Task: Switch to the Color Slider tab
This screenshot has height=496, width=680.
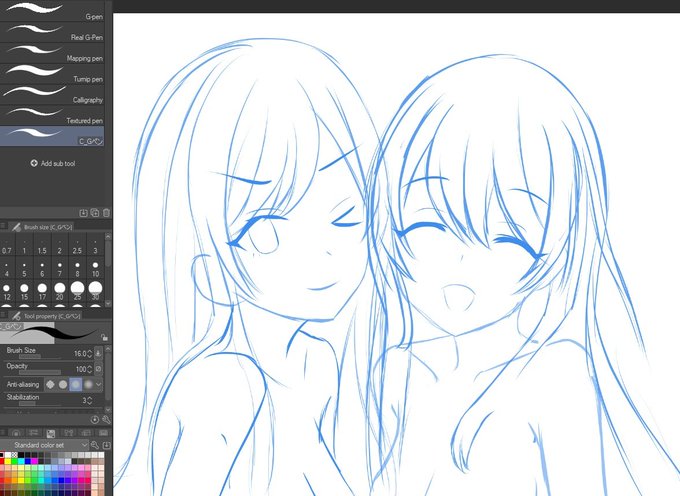Action: [33, 433]
